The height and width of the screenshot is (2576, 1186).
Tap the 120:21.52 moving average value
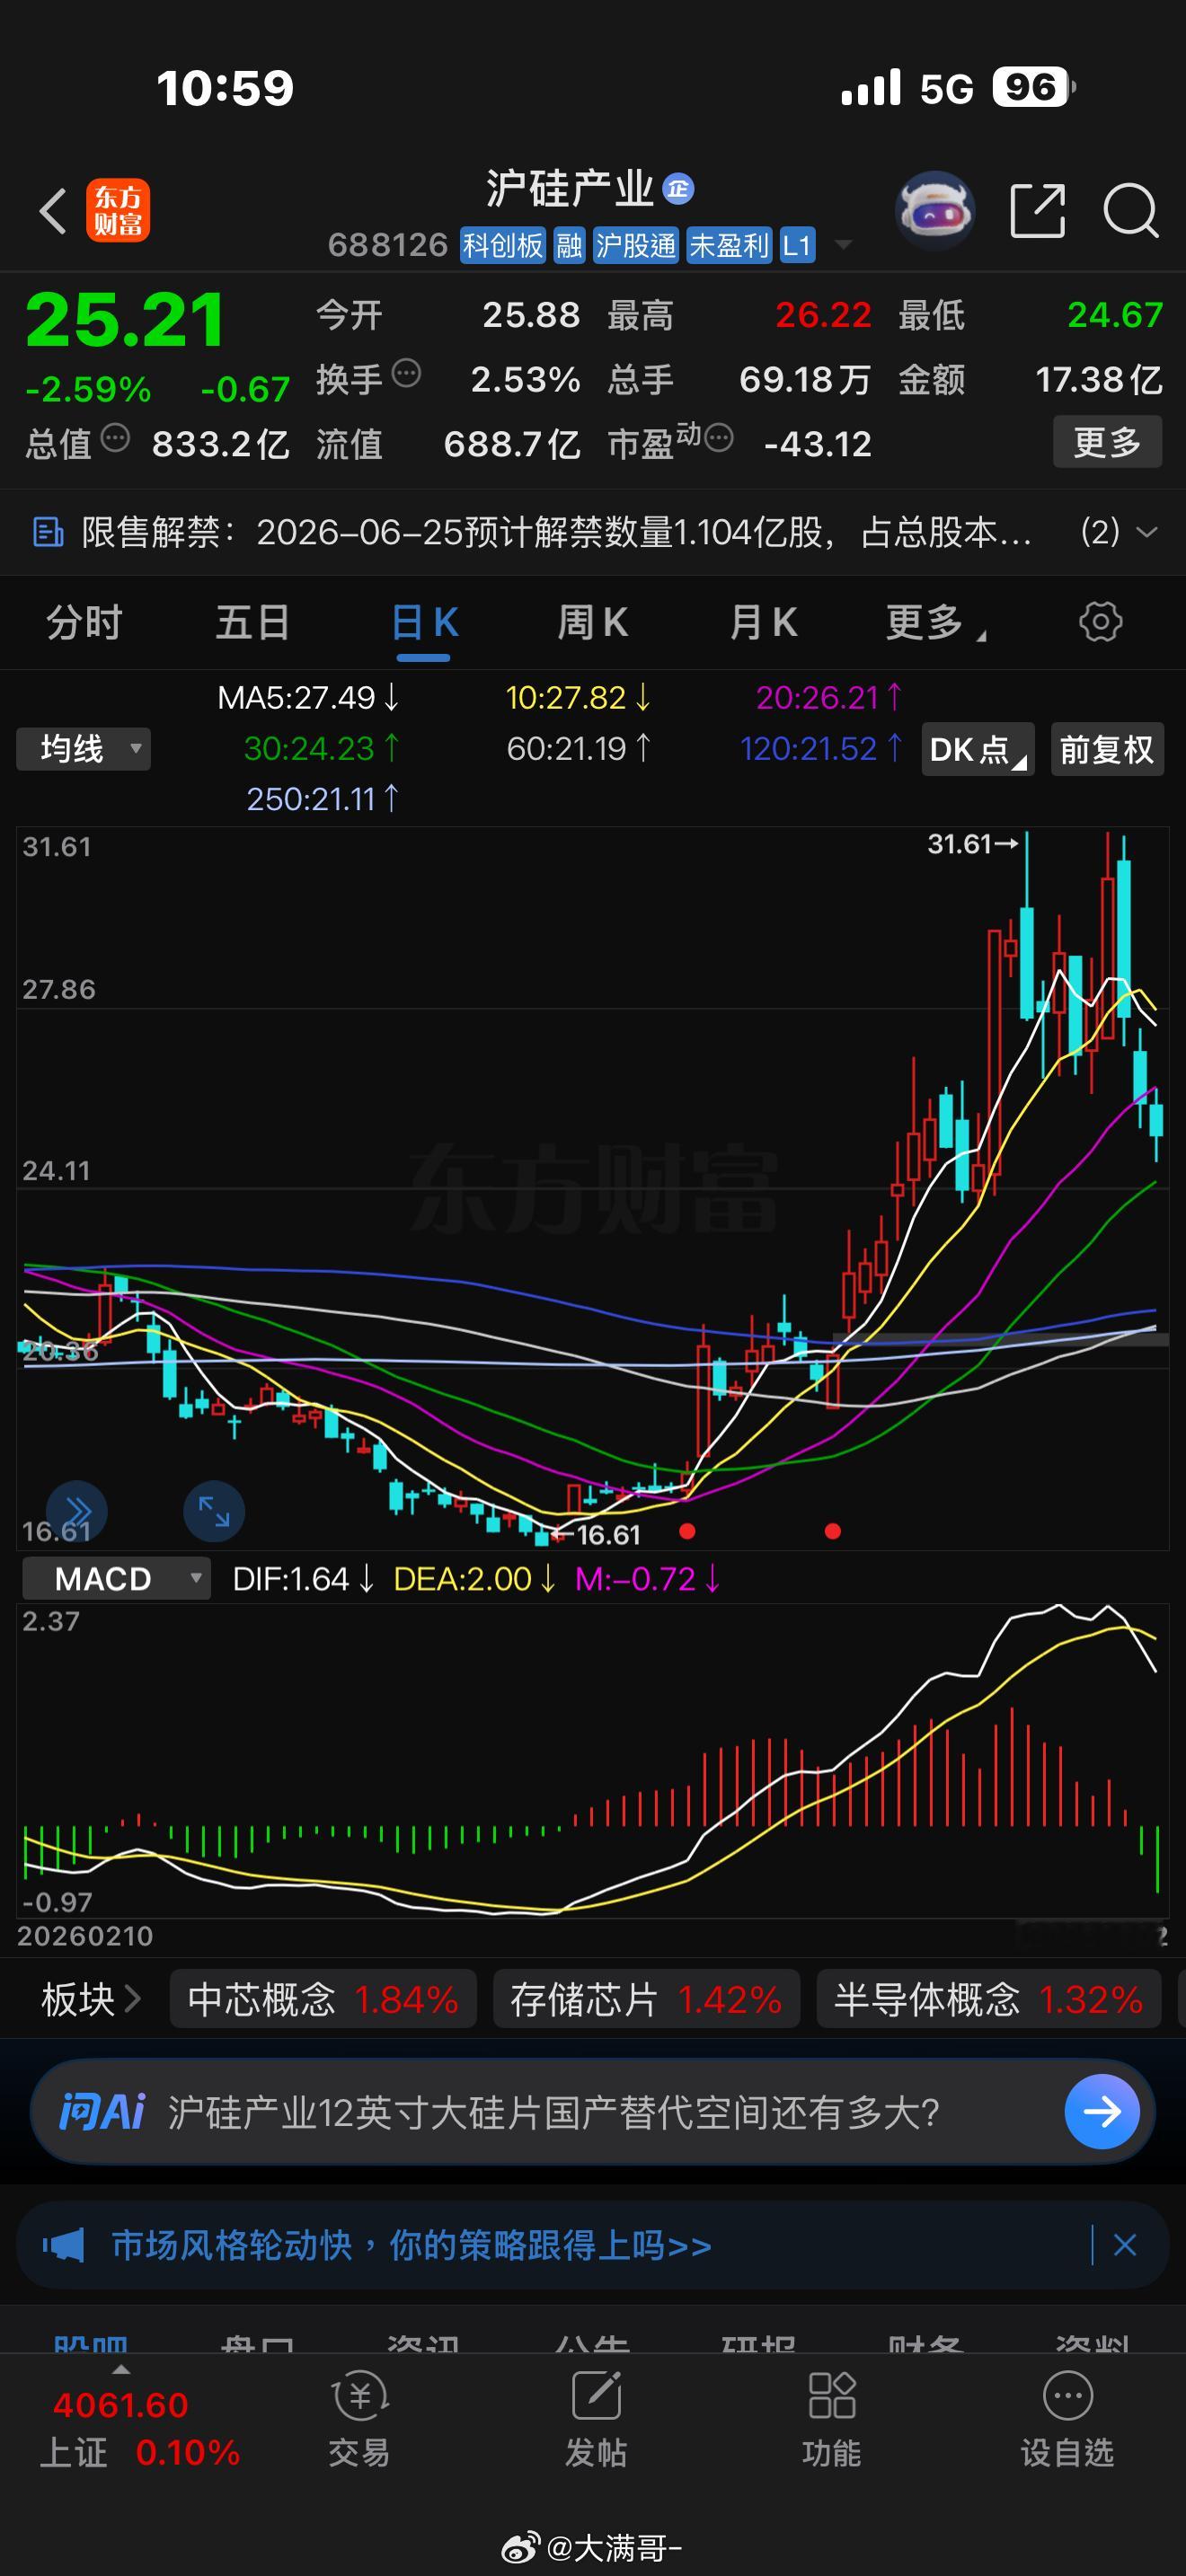tap(820, 749)
